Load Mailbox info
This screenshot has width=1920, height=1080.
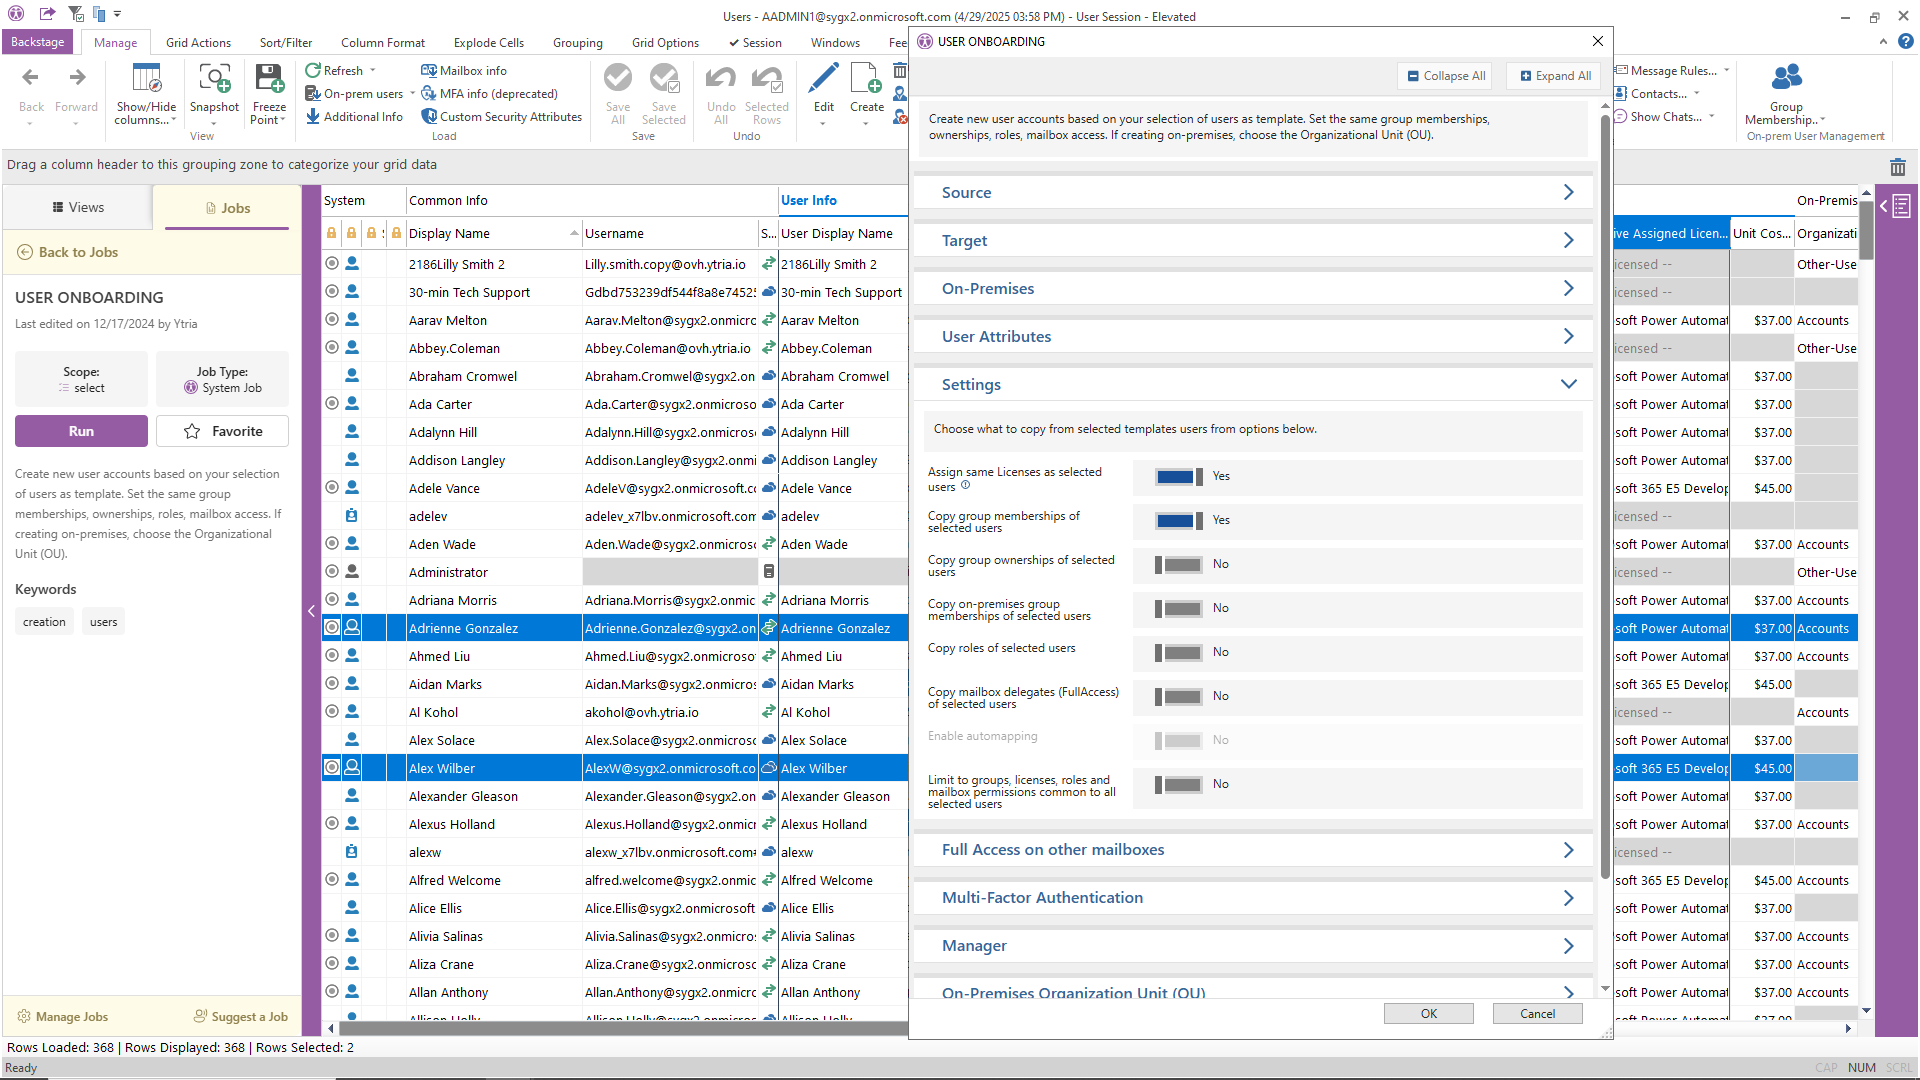click(x=464, y=71)
